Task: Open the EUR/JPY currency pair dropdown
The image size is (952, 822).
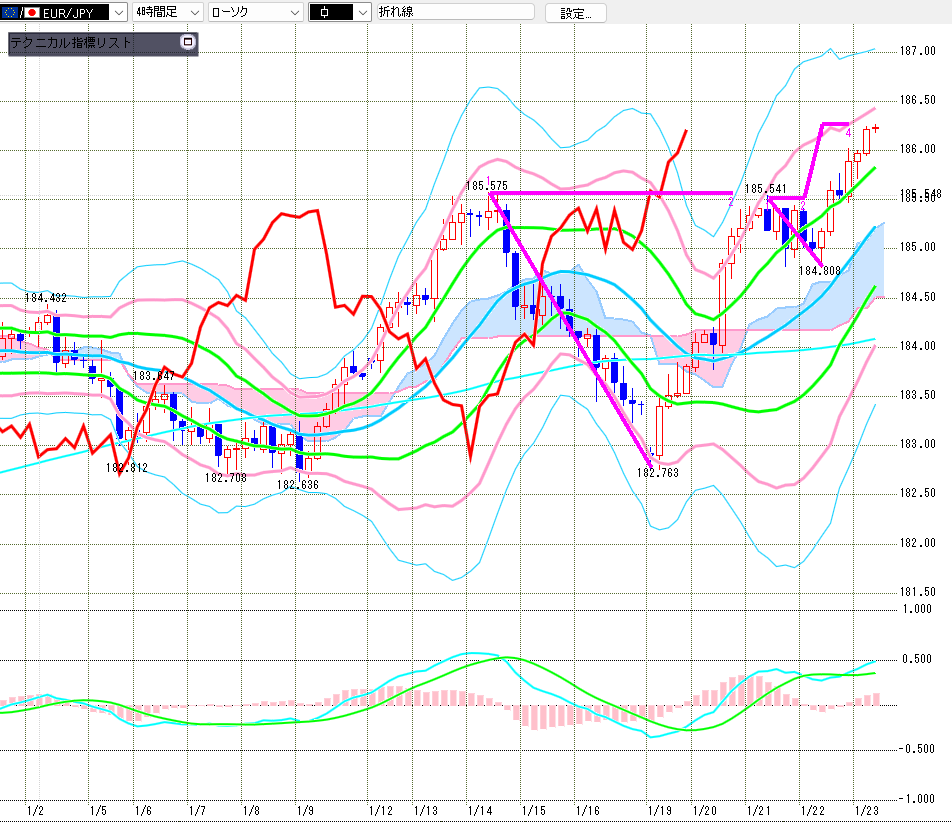Action: coord(119,12)
